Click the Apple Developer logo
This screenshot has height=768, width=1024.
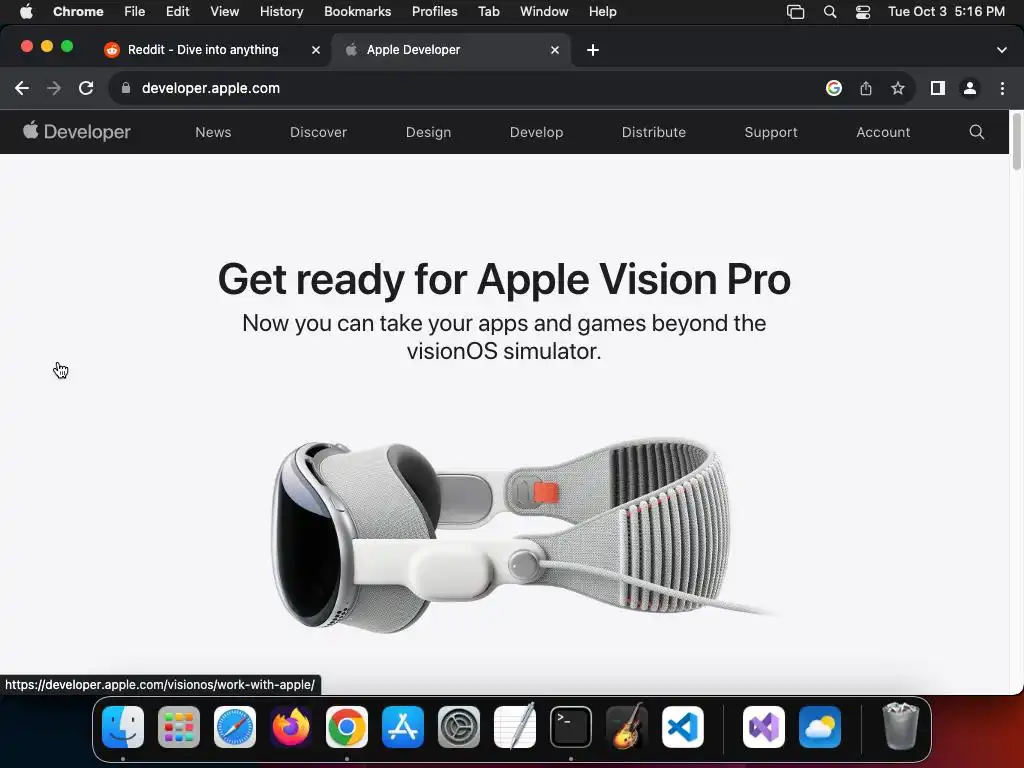click(x=77, y=132)
